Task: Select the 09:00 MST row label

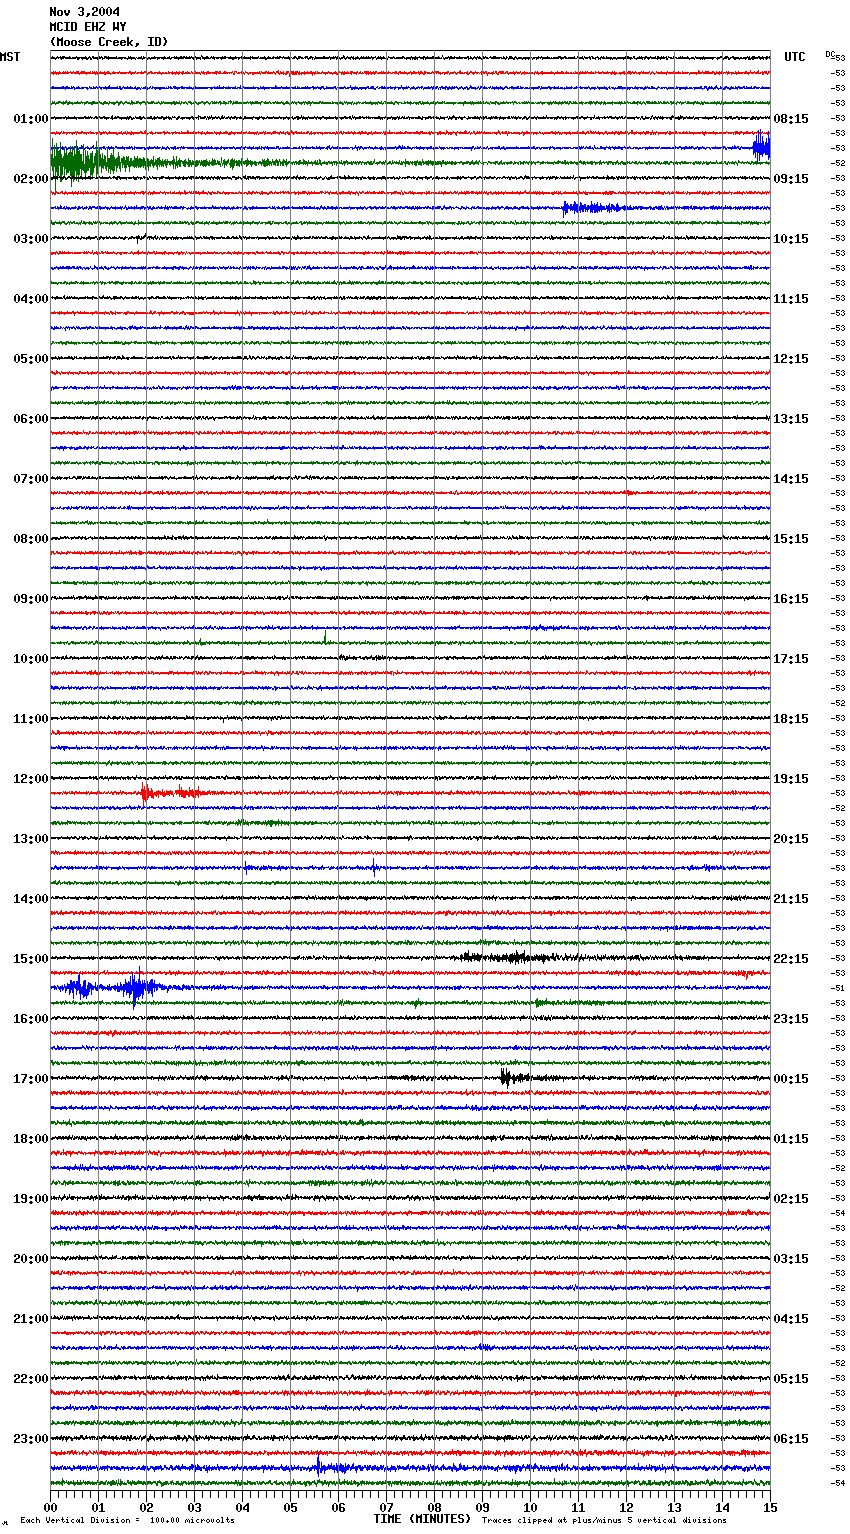Action: coord(31,599)
